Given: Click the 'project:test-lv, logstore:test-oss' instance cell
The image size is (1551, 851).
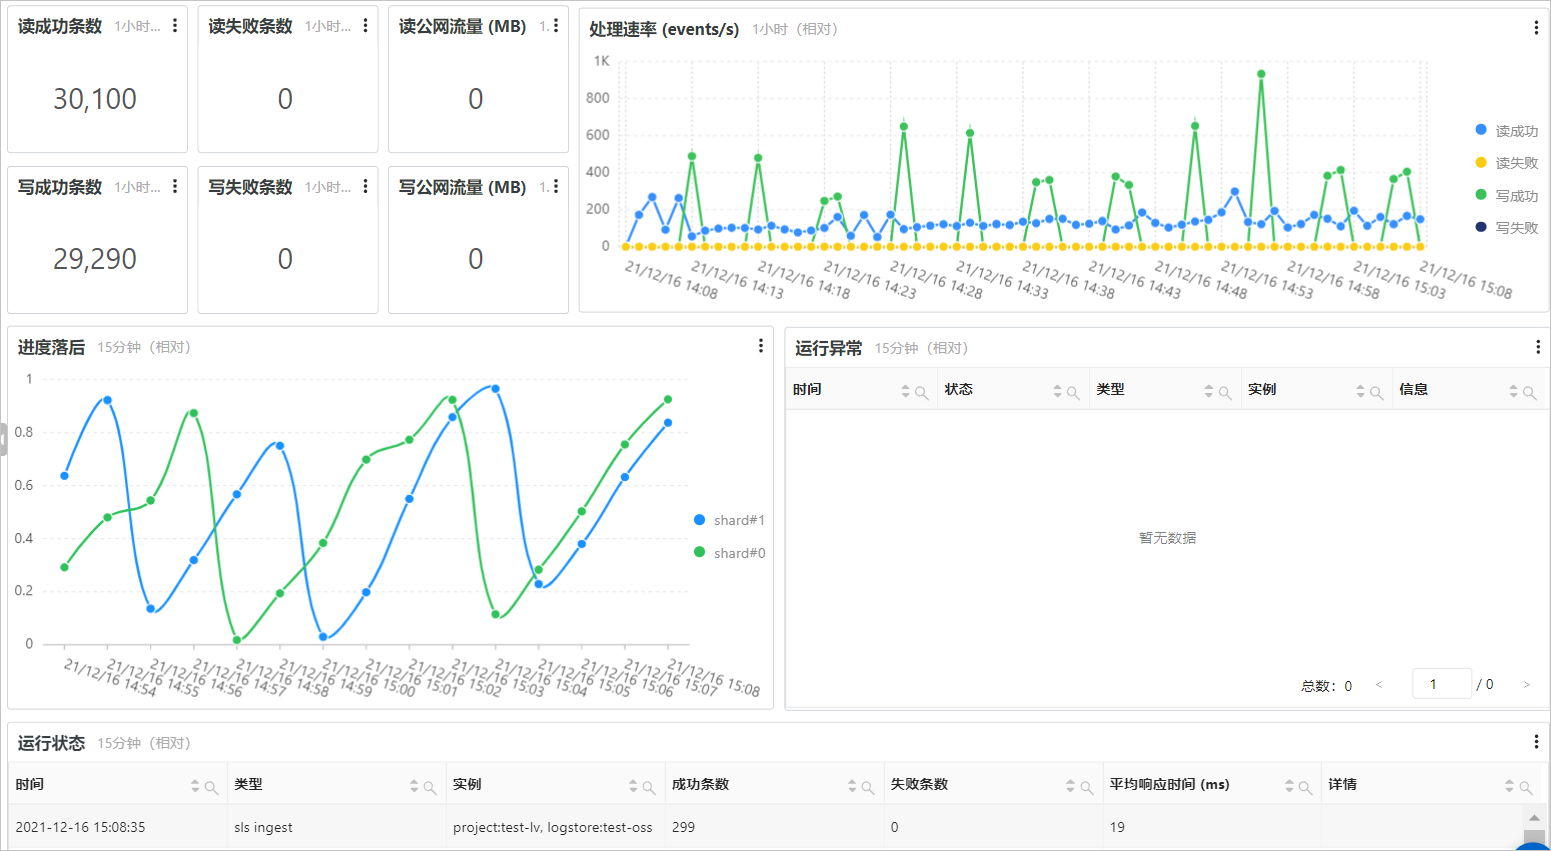Looking at the screenshot, I should (552, 827).
